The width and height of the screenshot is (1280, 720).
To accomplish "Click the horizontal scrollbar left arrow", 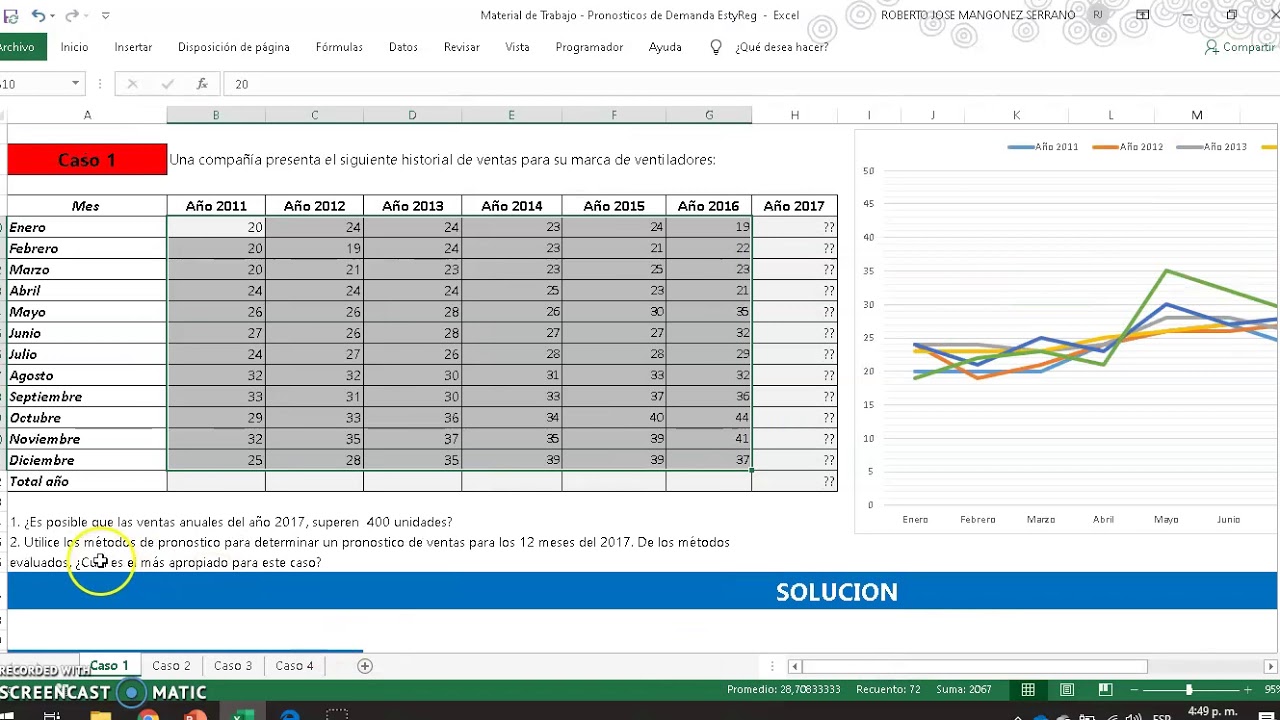I will pyautogui.click(x=795, y=666).
